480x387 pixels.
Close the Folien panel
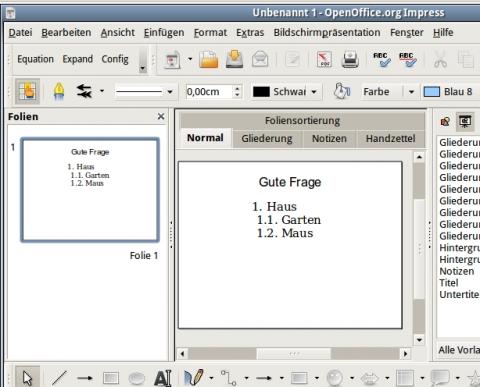(x=161, y=116)
